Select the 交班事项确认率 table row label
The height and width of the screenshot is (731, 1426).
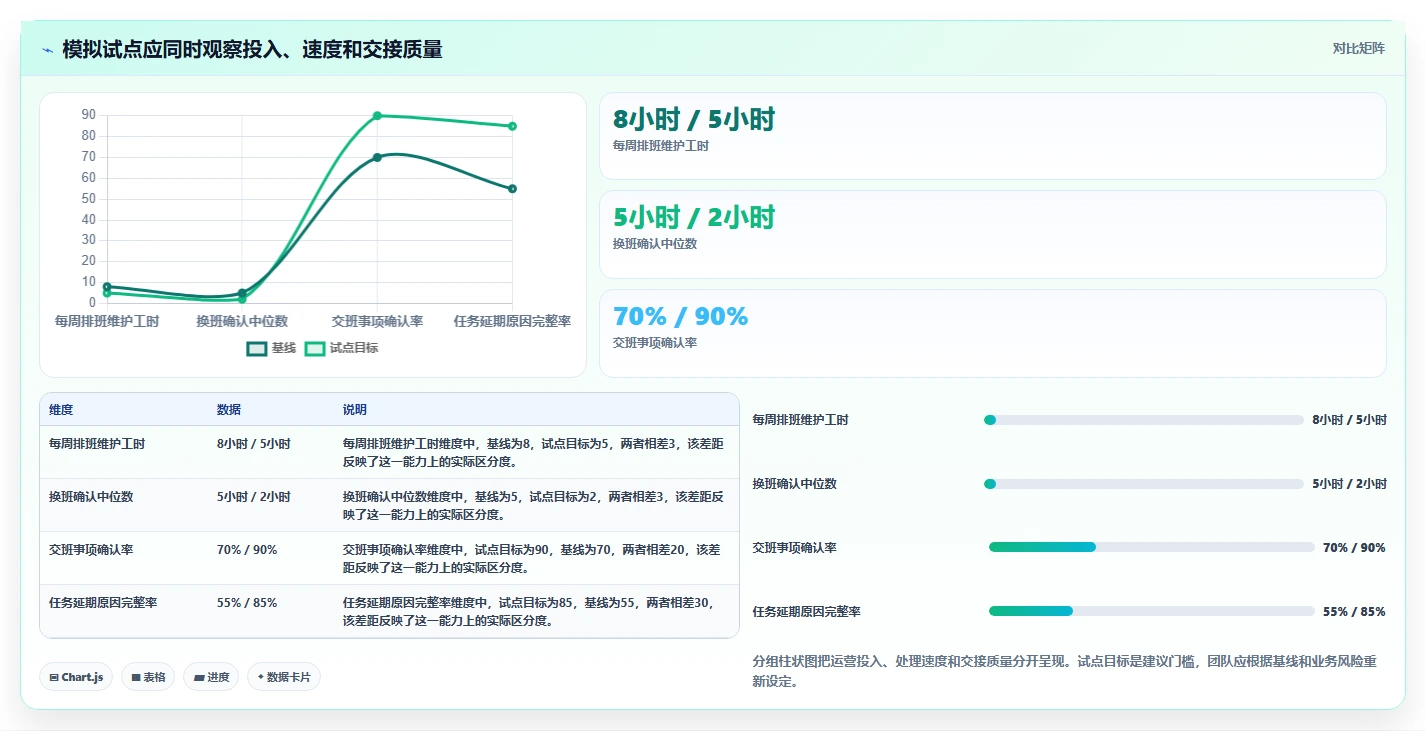point(91,549)
